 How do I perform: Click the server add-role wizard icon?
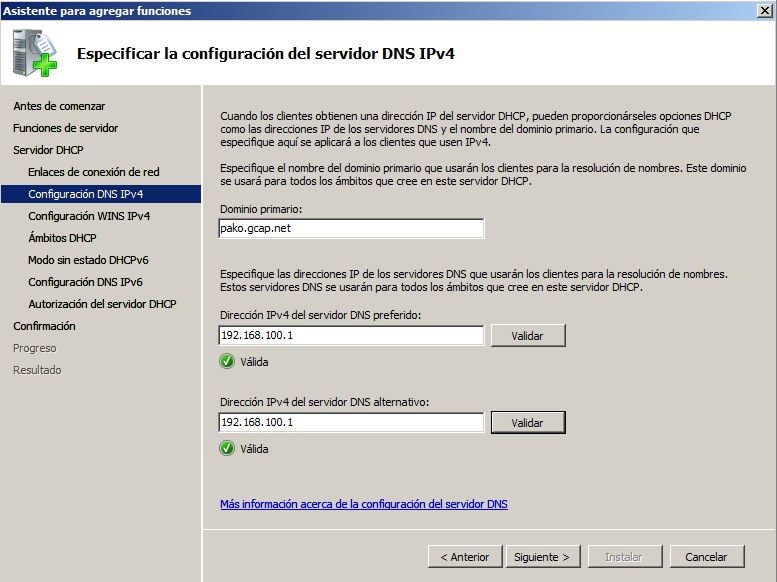pyautogui.click(x=35, y=53)
